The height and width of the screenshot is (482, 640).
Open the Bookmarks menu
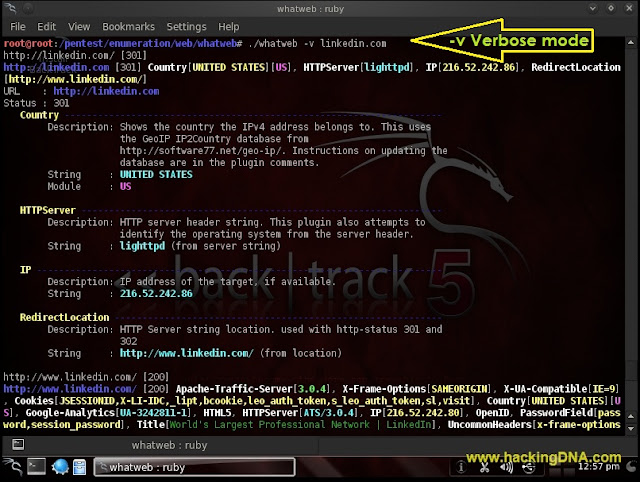pyautogui.click(x=128, y=27)
